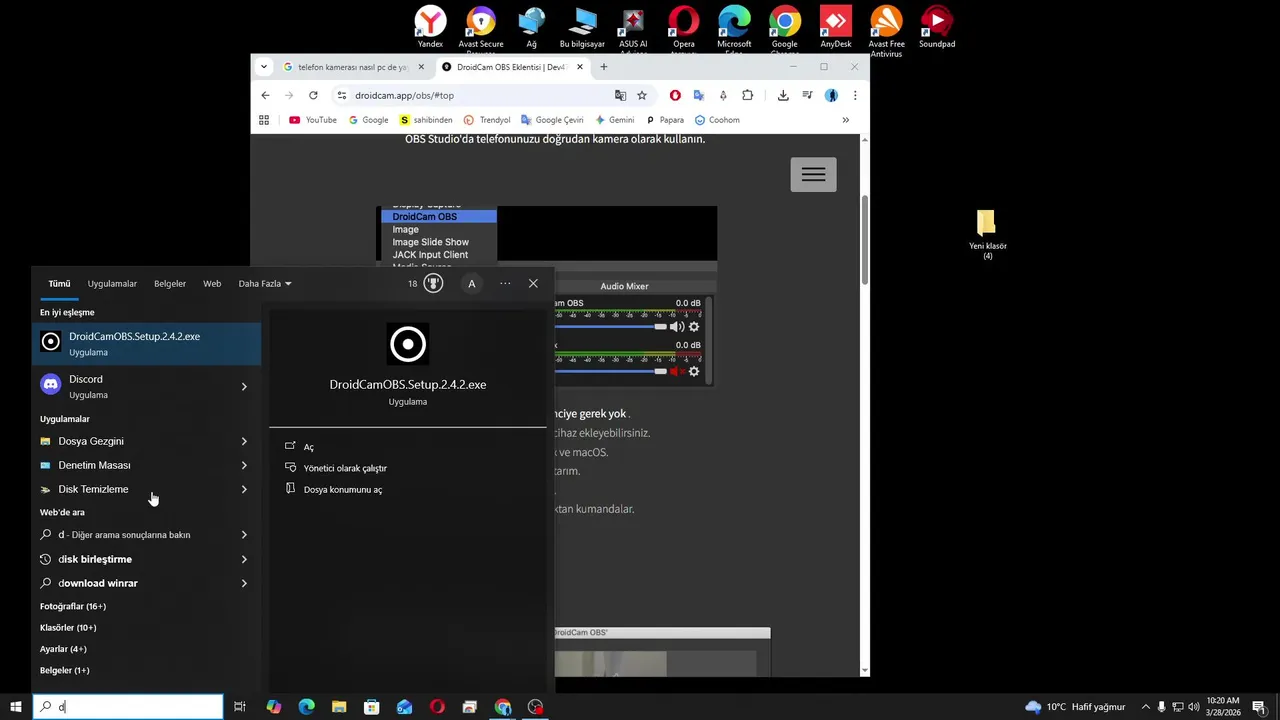The height and width of the screenshot is (720, 1280).
Task: Open the Belgeler (1+) results group
Action: coord(65,670)
